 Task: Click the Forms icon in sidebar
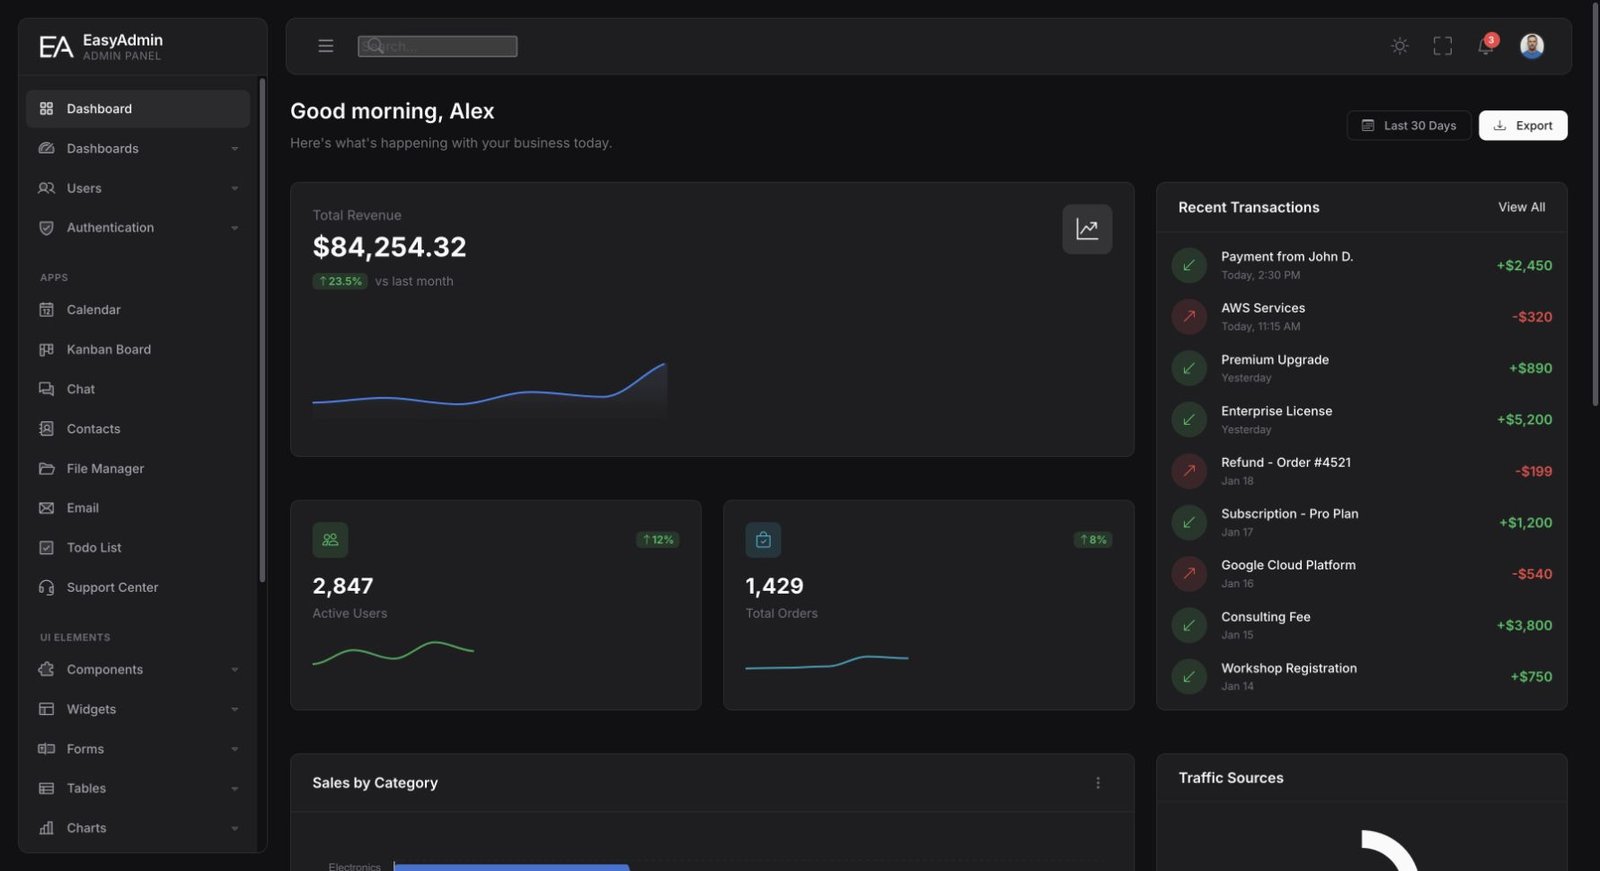click(x=46, y=749)
